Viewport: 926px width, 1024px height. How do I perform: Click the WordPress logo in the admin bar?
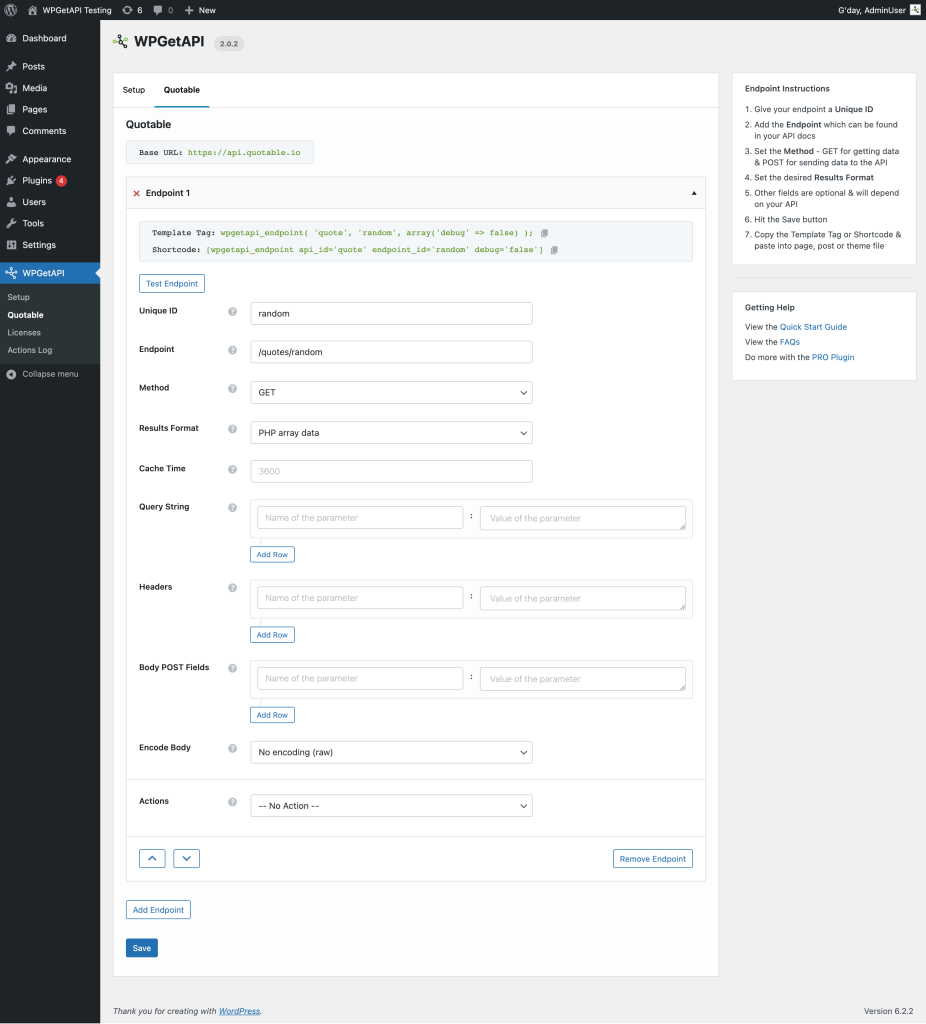11,10
